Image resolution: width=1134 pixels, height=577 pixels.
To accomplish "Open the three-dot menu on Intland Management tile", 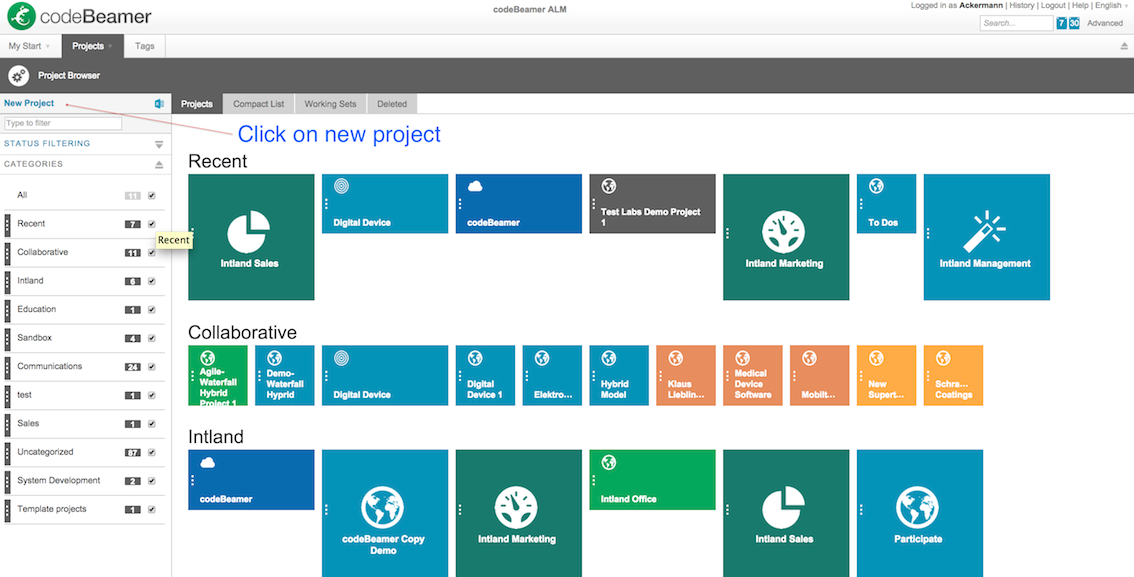I will click(x=929, y=232).
